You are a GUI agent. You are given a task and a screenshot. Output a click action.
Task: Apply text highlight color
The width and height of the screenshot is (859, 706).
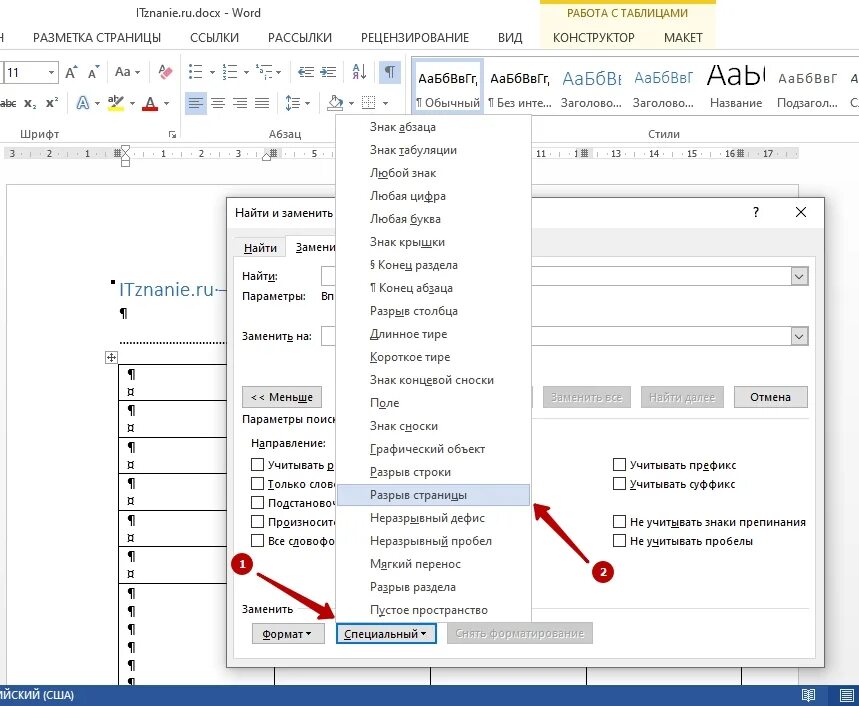pos(116,103)
